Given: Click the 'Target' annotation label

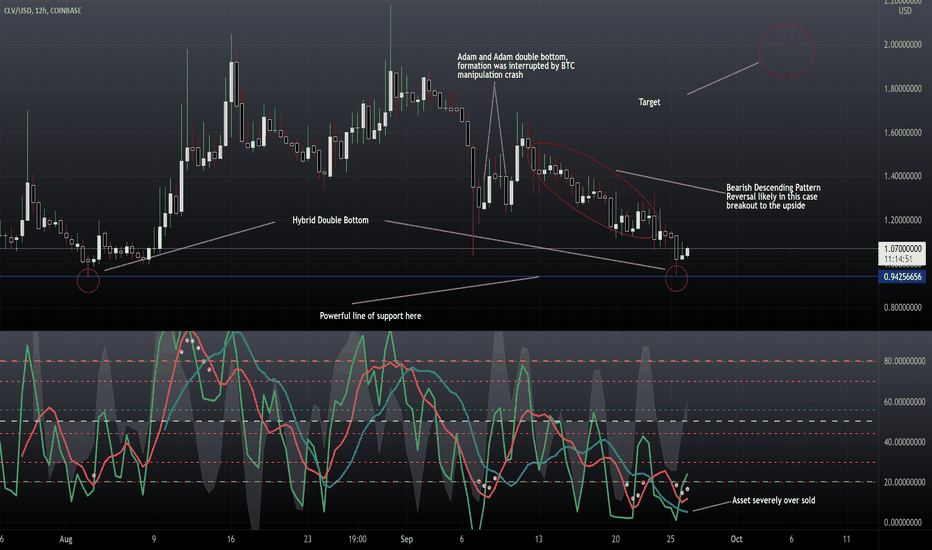Looking at the screenshot, I should point(649,102).
